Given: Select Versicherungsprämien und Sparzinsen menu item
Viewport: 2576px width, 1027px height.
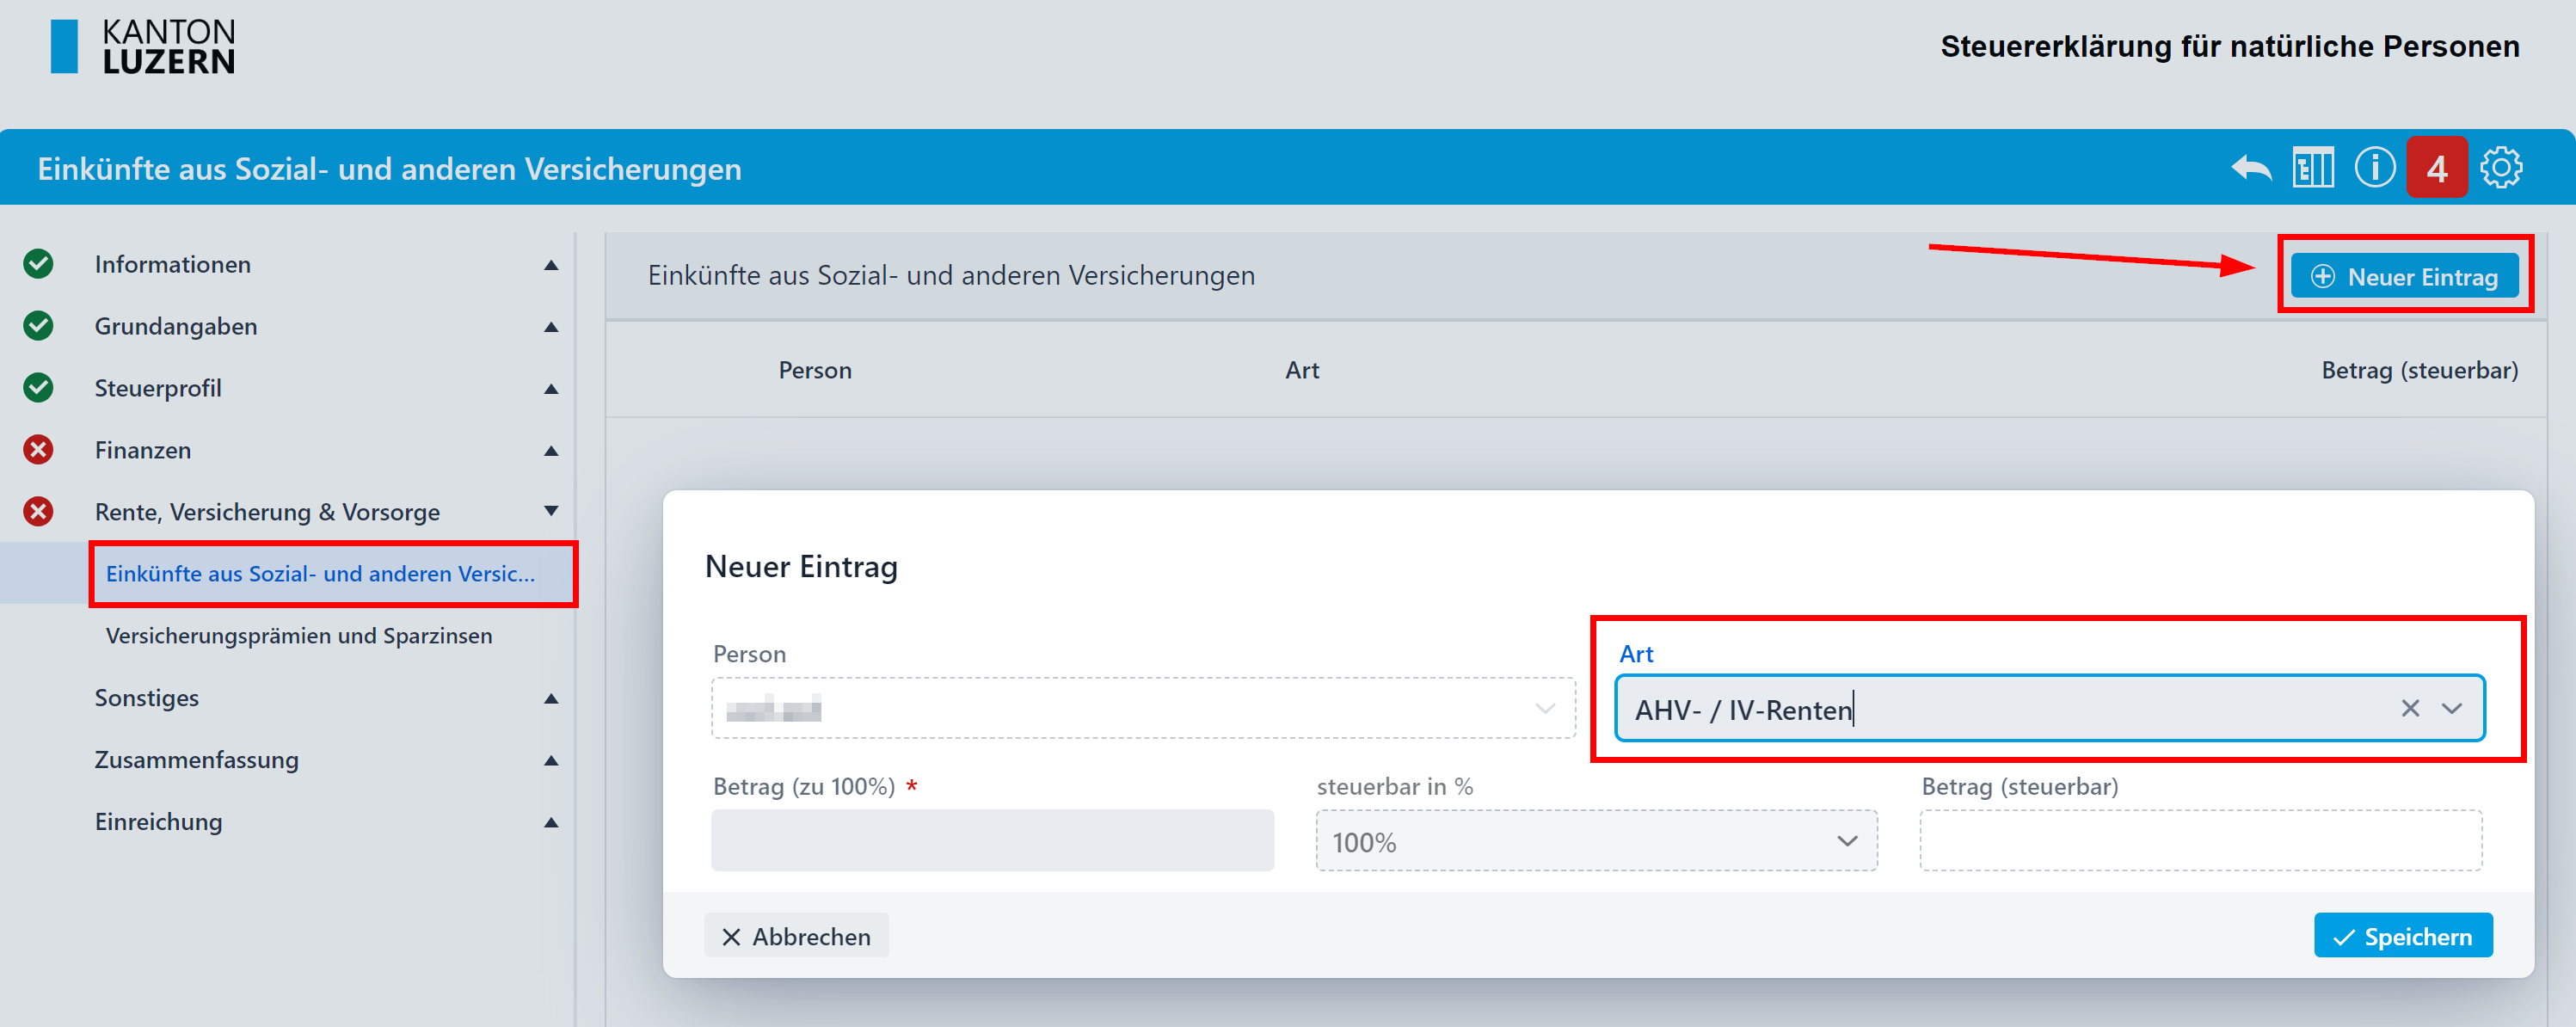Looking at the screenshot, I should 299,636.
